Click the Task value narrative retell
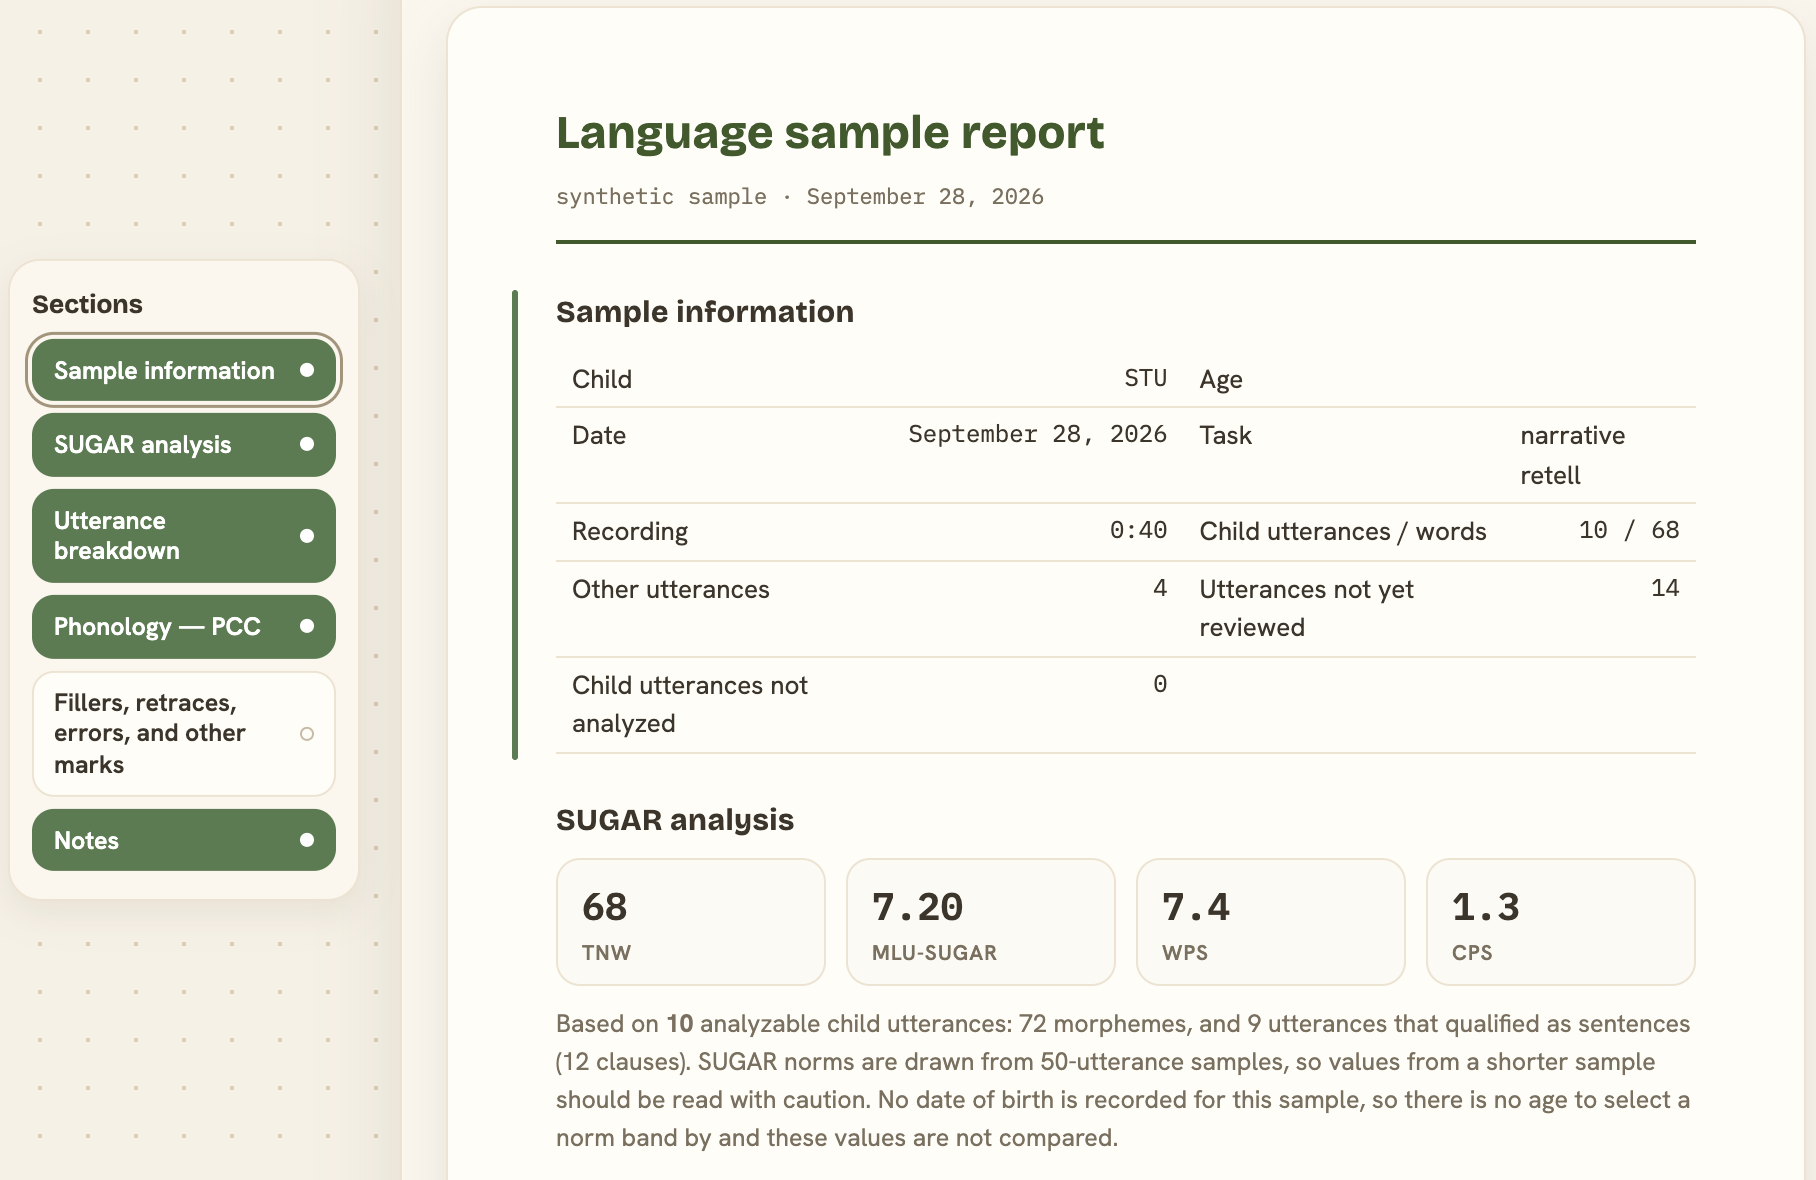 point(1573,455)
